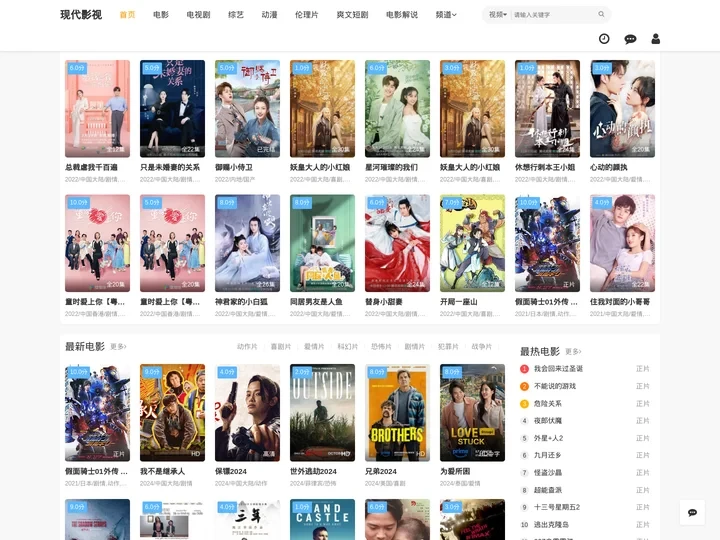The width and height of the screenshot is (720, 540).
Task: Open the 星河璀璨的我们 poster
Action: click(x=397, y=109)
